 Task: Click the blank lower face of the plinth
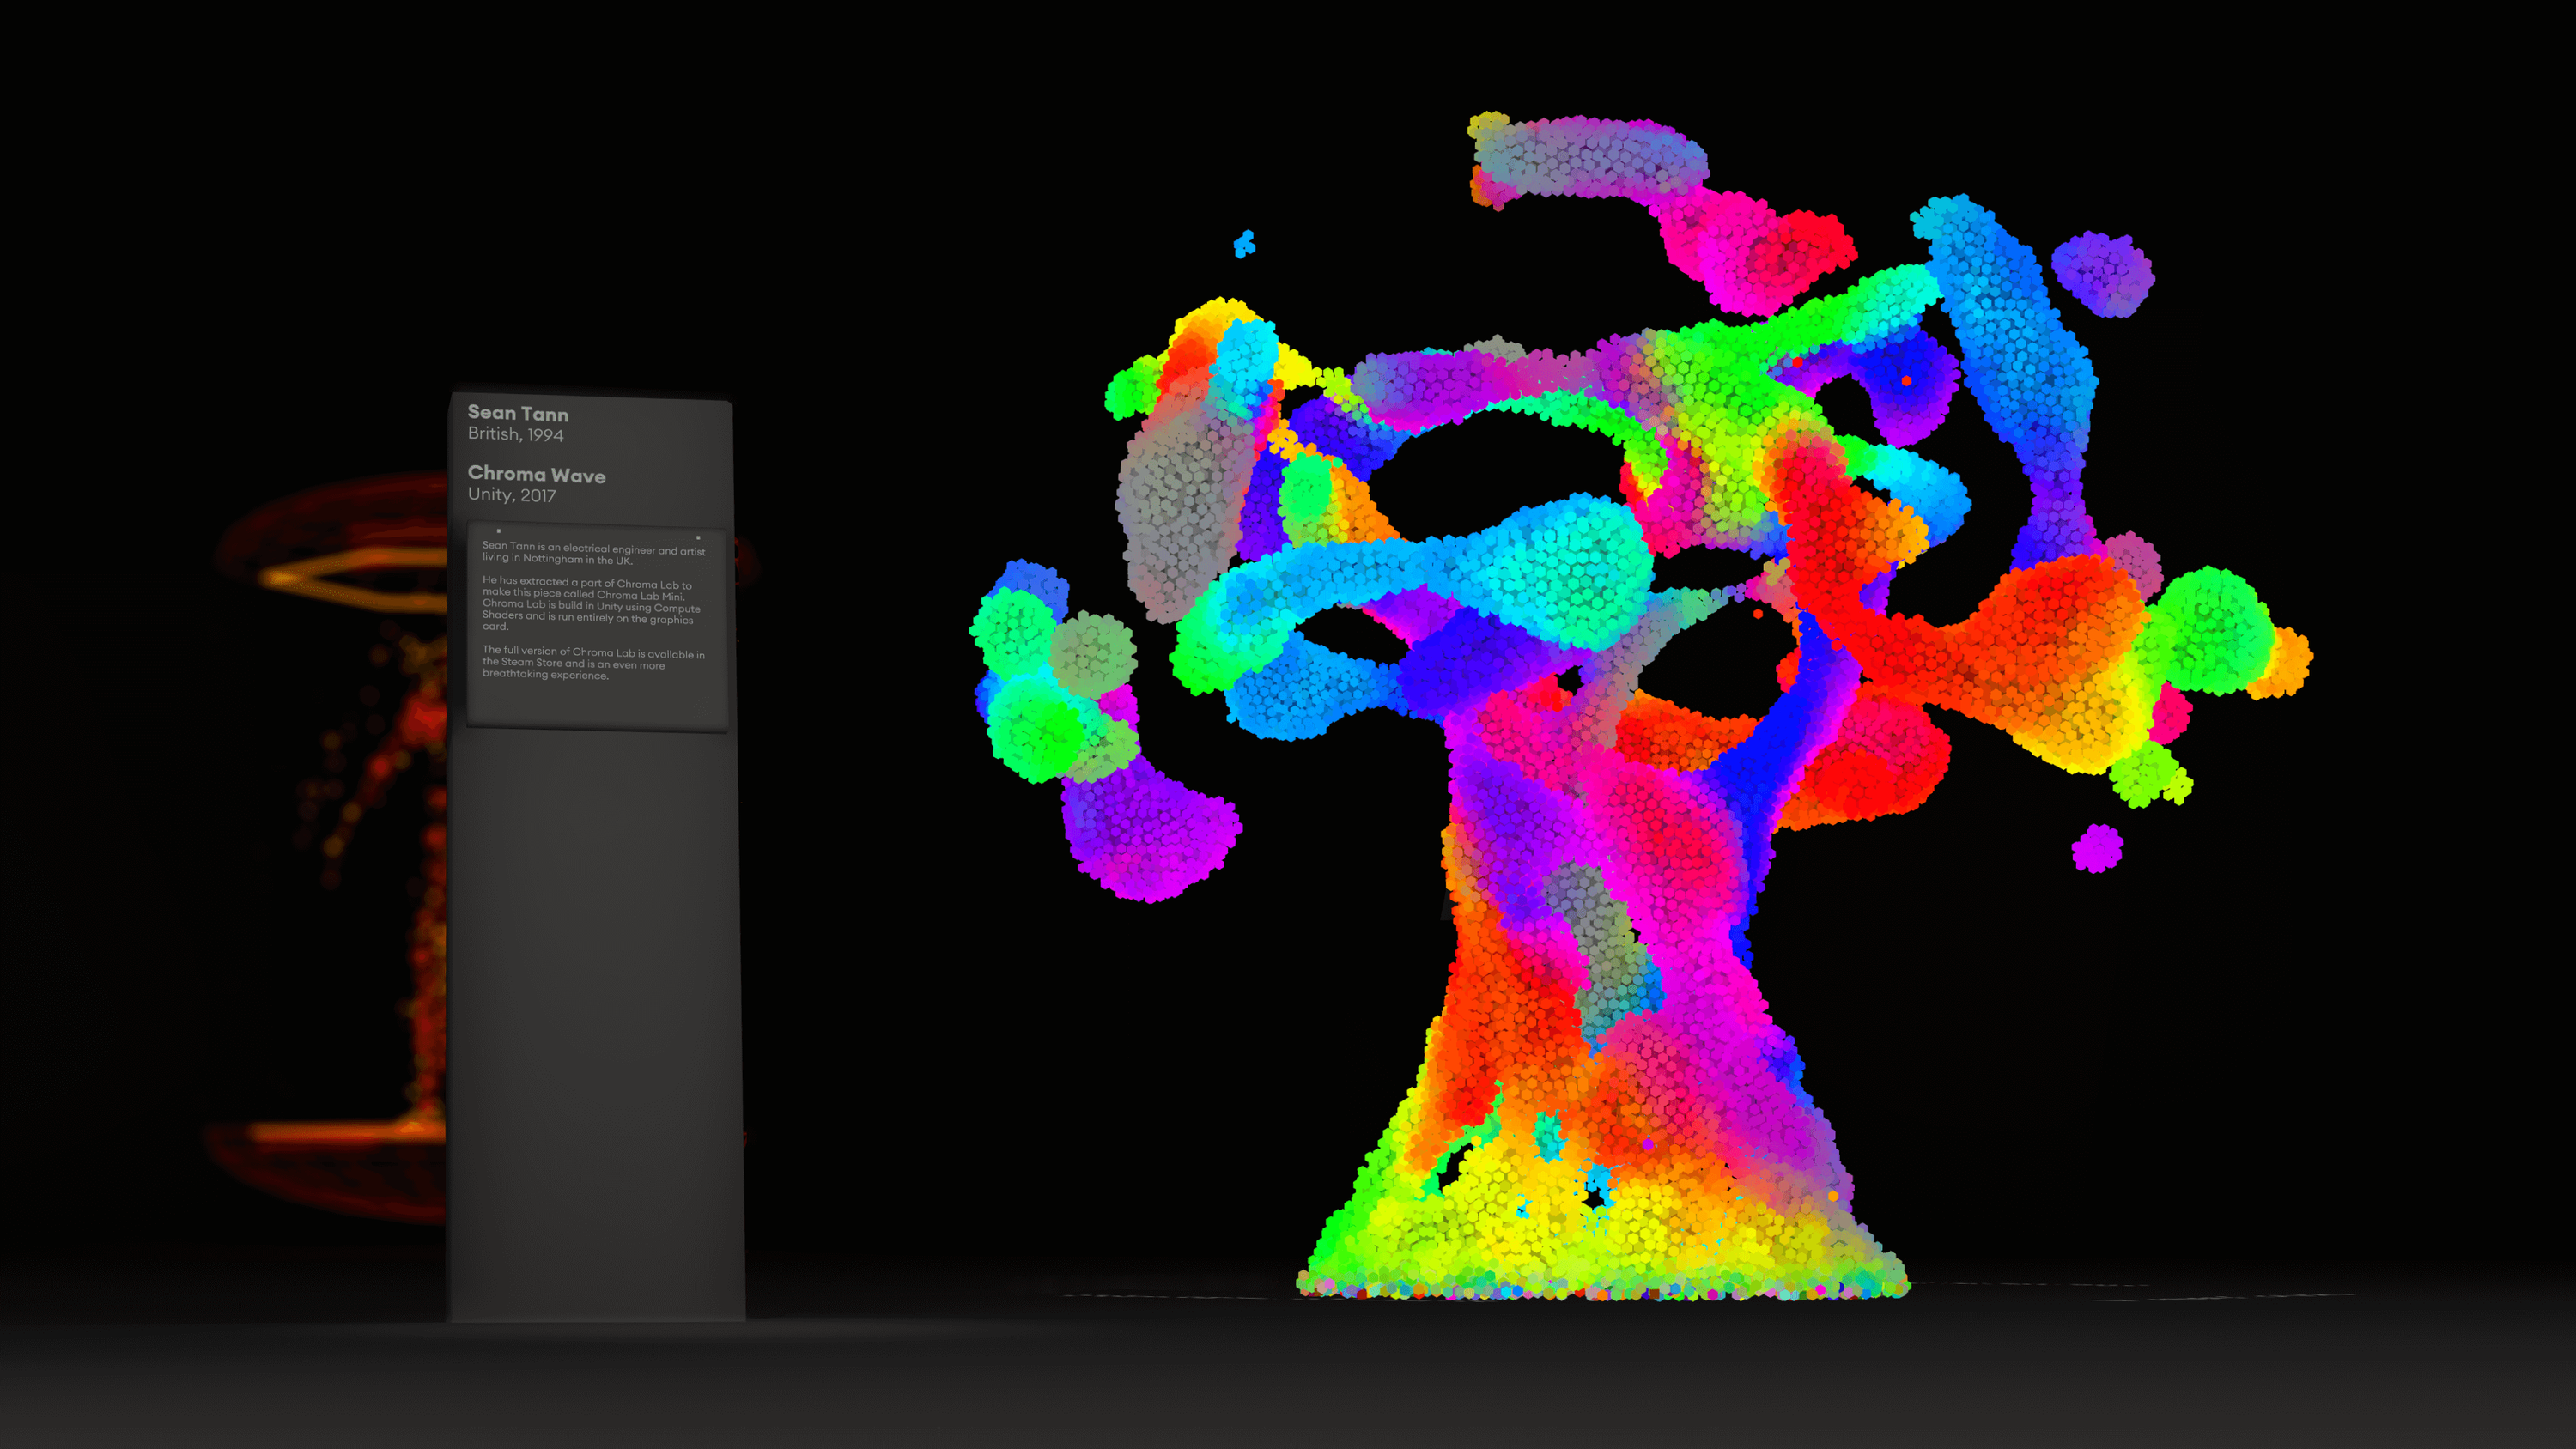click(x=597, y=1020)
